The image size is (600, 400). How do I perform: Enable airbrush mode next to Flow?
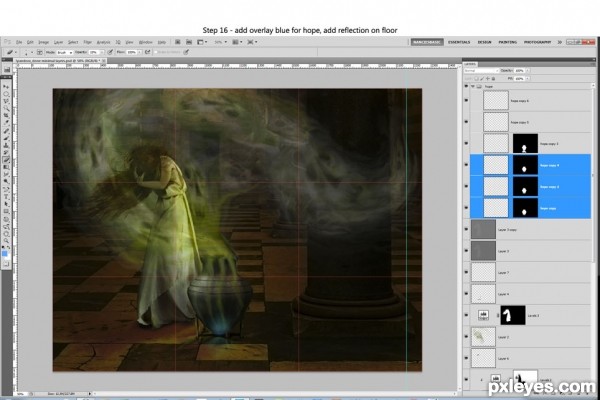(147, 52)
